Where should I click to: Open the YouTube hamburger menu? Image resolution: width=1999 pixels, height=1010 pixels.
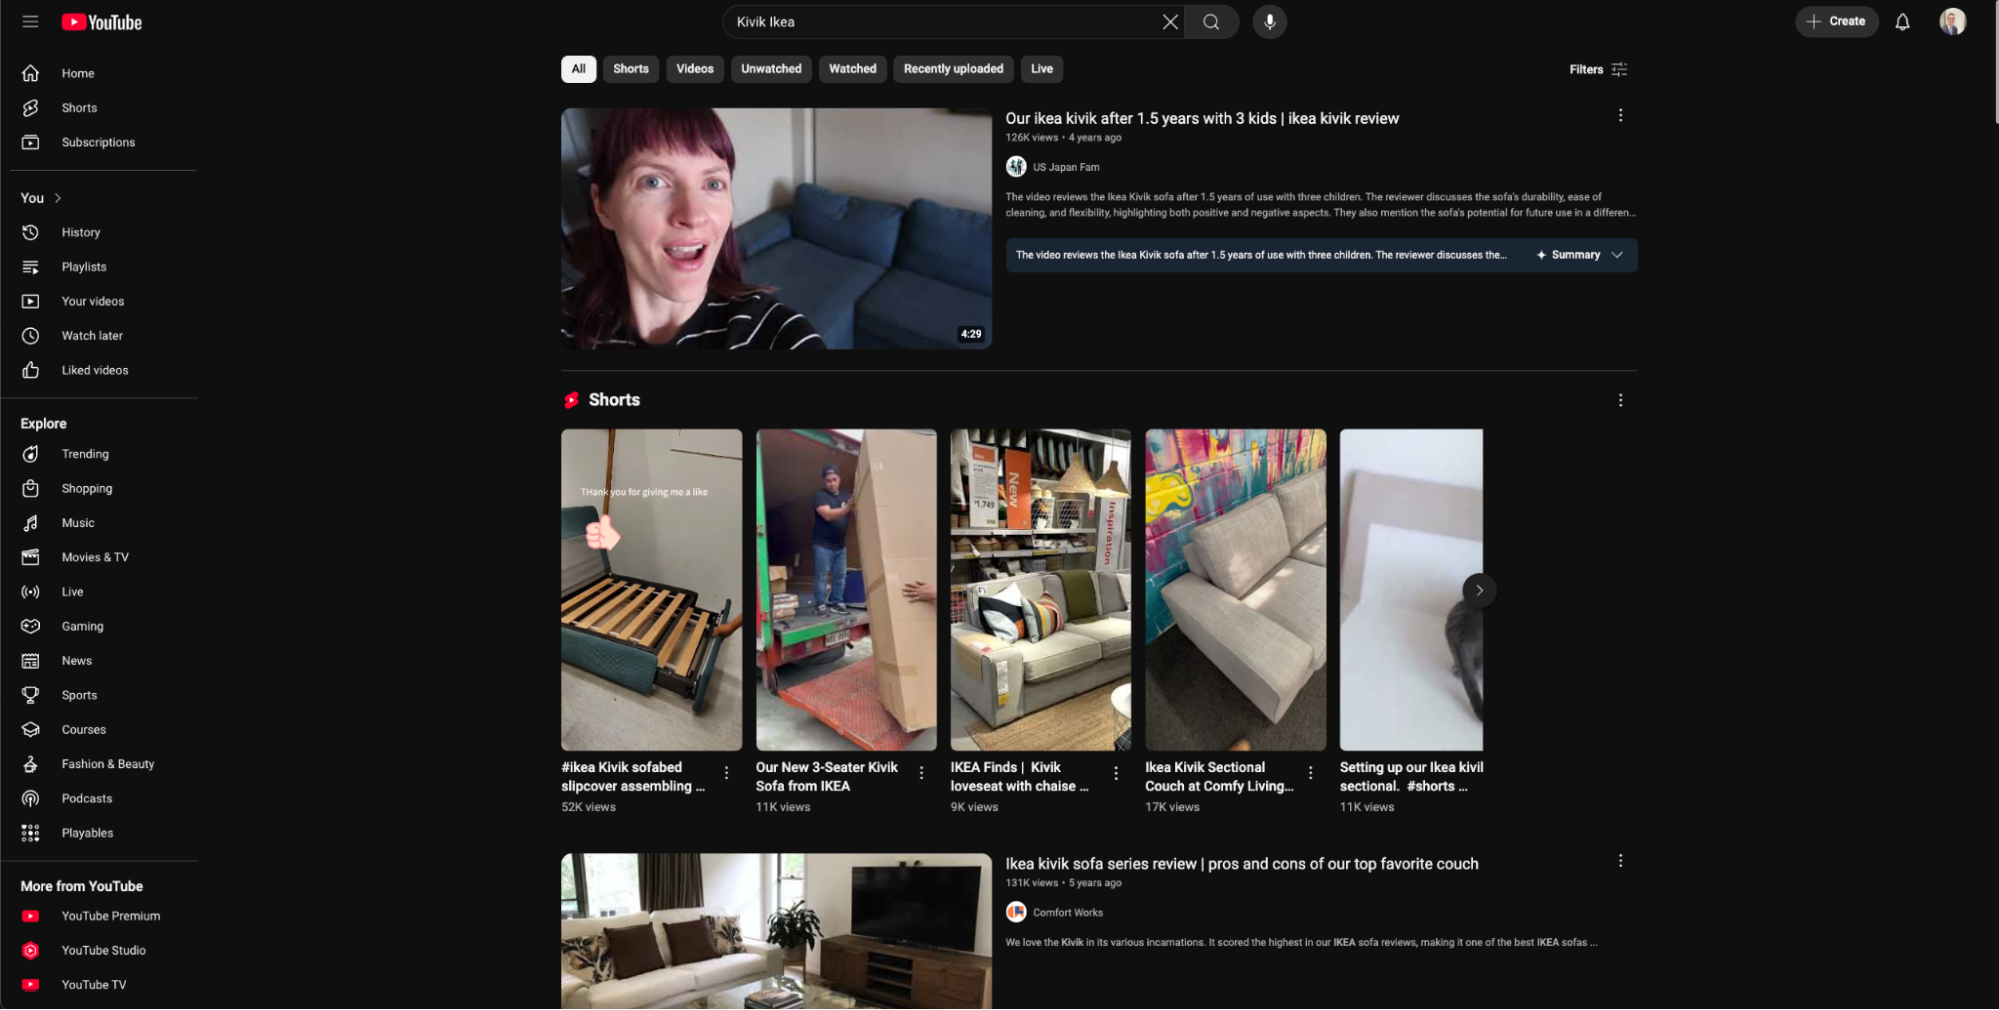tap(30, 21)
